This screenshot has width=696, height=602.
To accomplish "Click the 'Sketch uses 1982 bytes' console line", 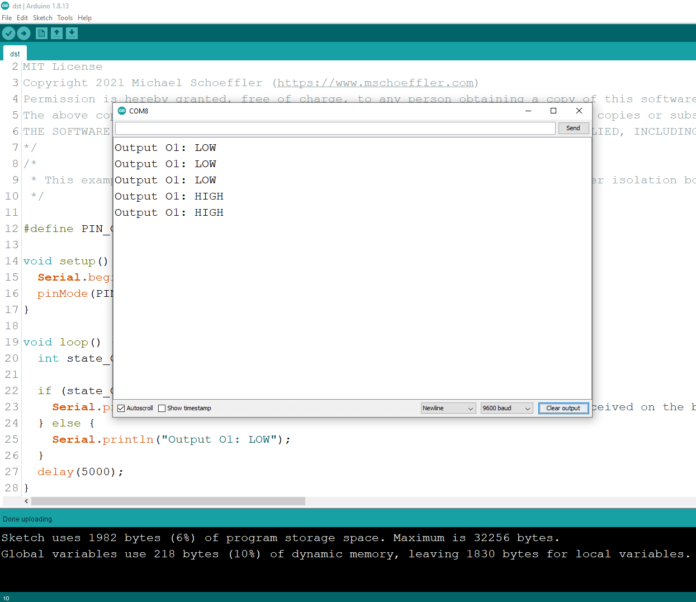I will tap(281, 538).
